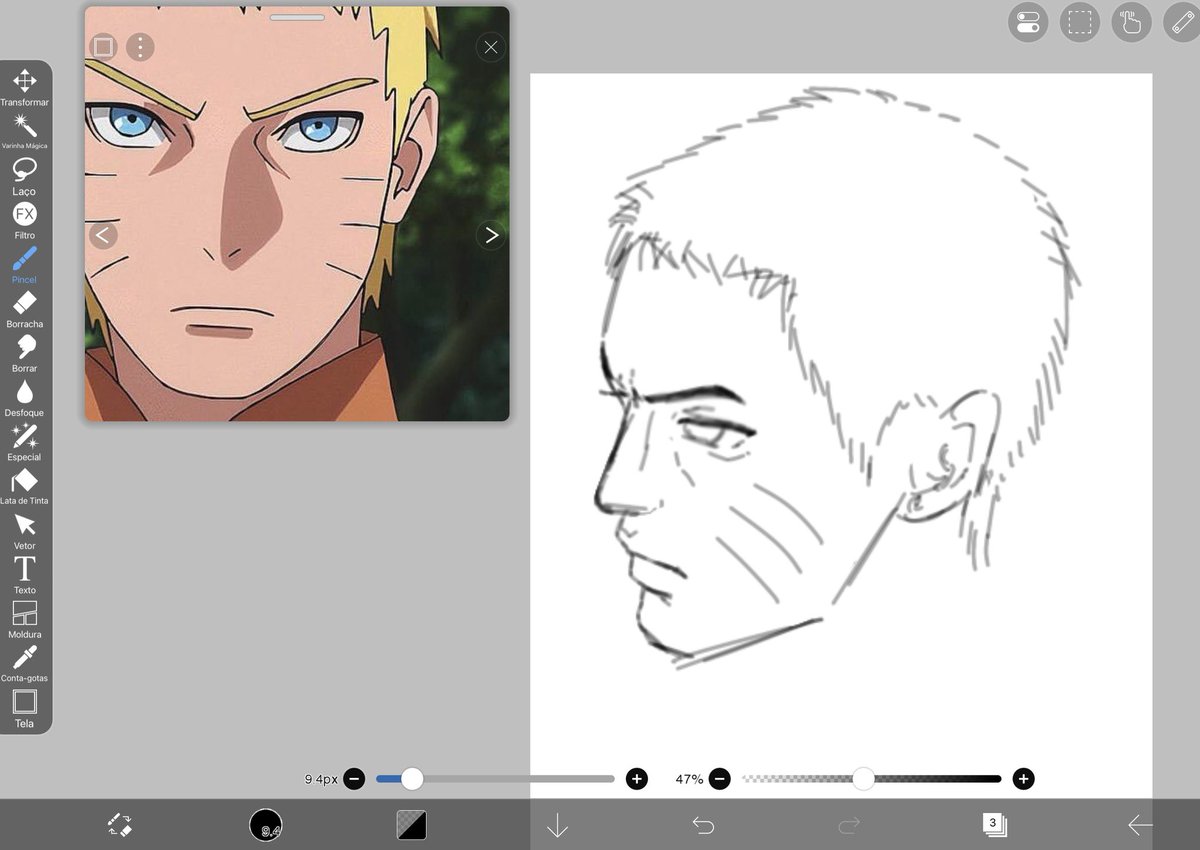Close the reference image window
The height and width of the screenshot is (850, 1200).
tap(490, 47)
